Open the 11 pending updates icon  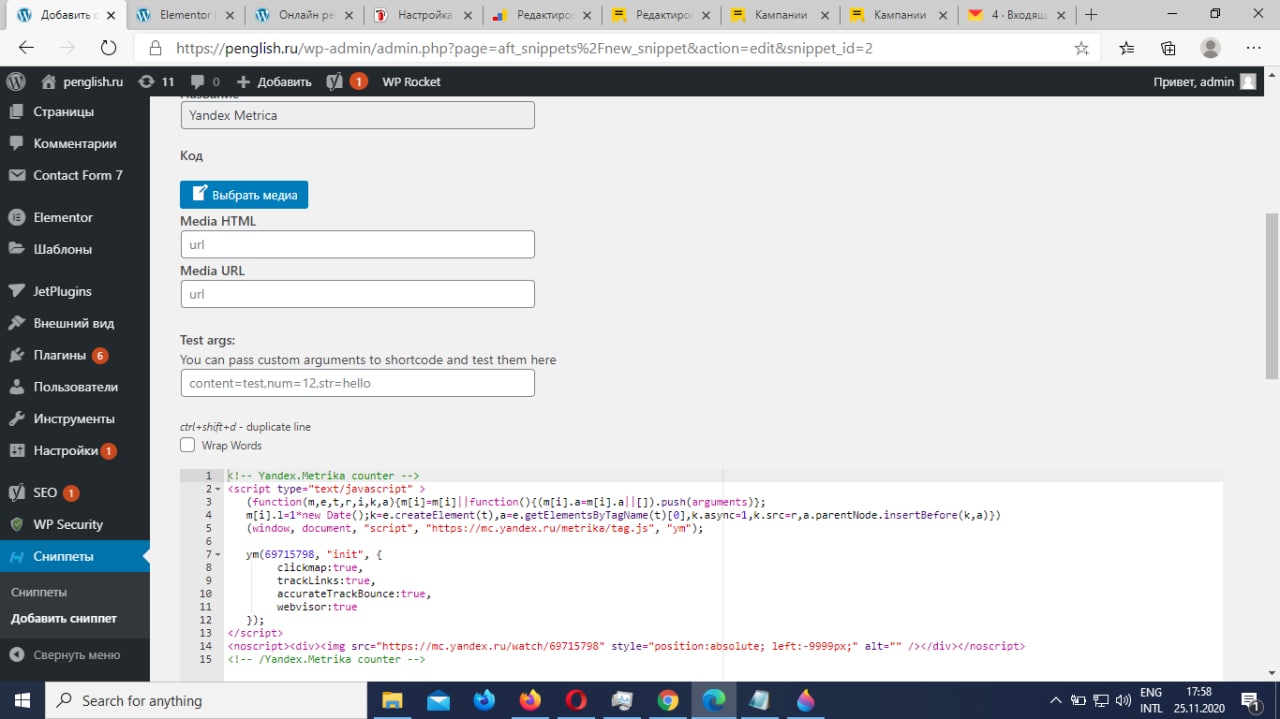(x=157, y=82)
